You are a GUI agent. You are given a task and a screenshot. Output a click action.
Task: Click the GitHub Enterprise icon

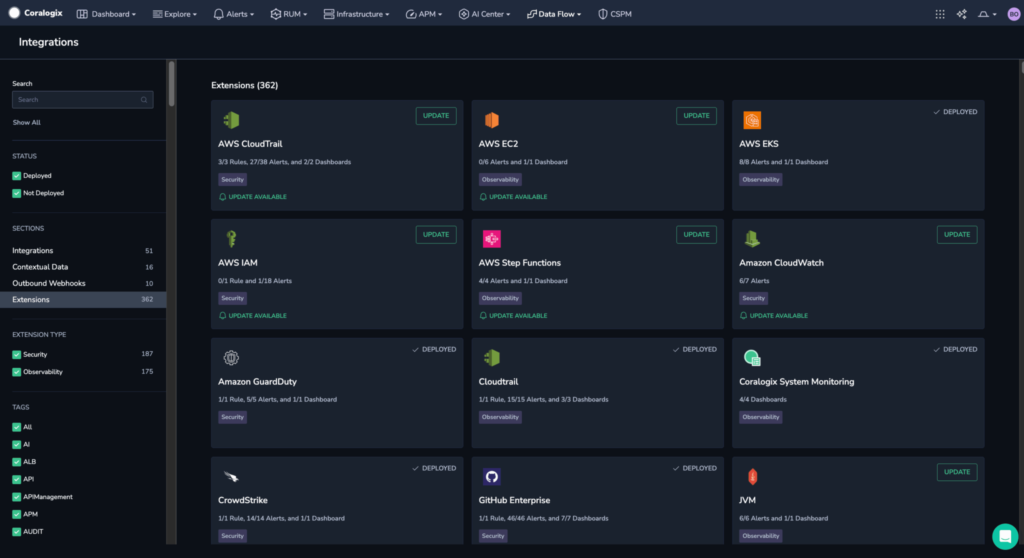point(492,476)
